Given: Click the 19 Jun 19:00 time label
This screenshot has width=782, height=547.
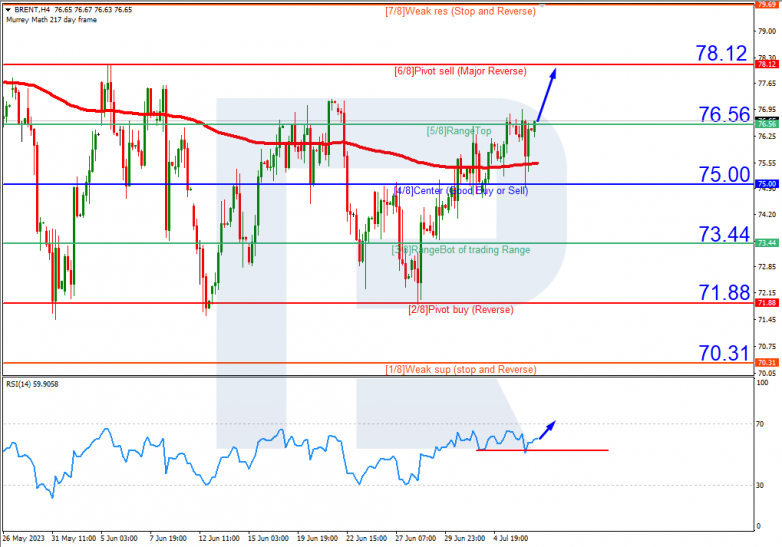Looking at the screenshot, I should pyautogui.click(x=318, y=539).
